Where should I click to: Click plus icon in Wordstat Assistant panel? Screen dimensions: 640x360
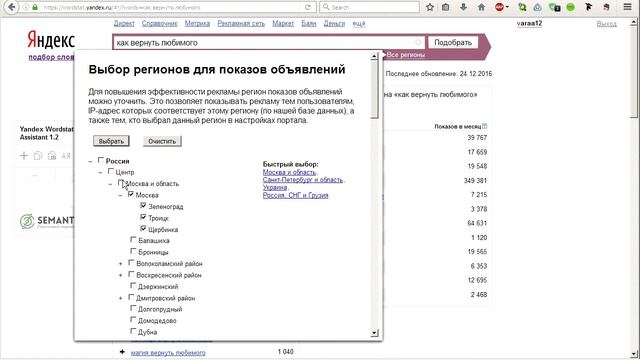click(24, 156)
